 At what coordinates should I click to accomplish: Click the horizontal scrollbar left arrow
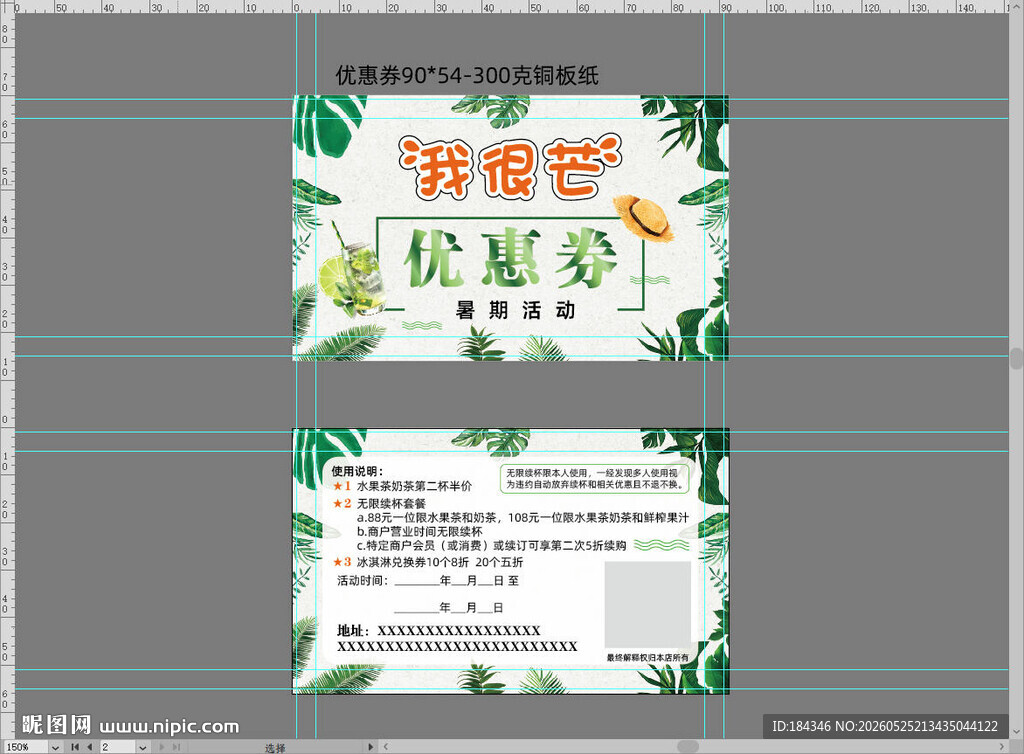(x=385, y=747)
